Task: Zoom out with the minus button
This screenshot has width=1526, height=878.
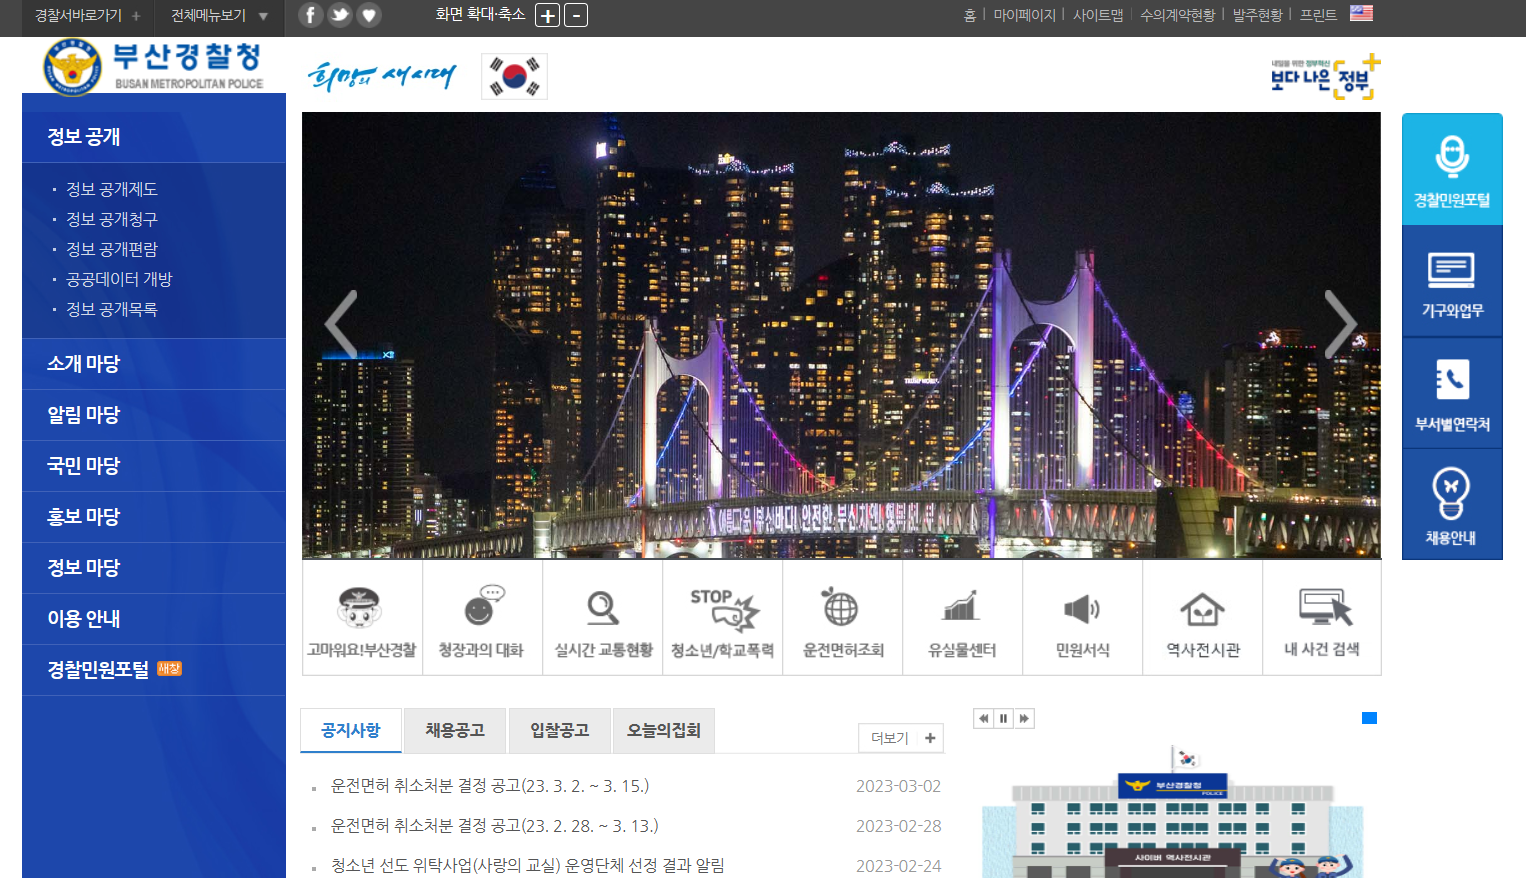Action: tap(576, 15)
